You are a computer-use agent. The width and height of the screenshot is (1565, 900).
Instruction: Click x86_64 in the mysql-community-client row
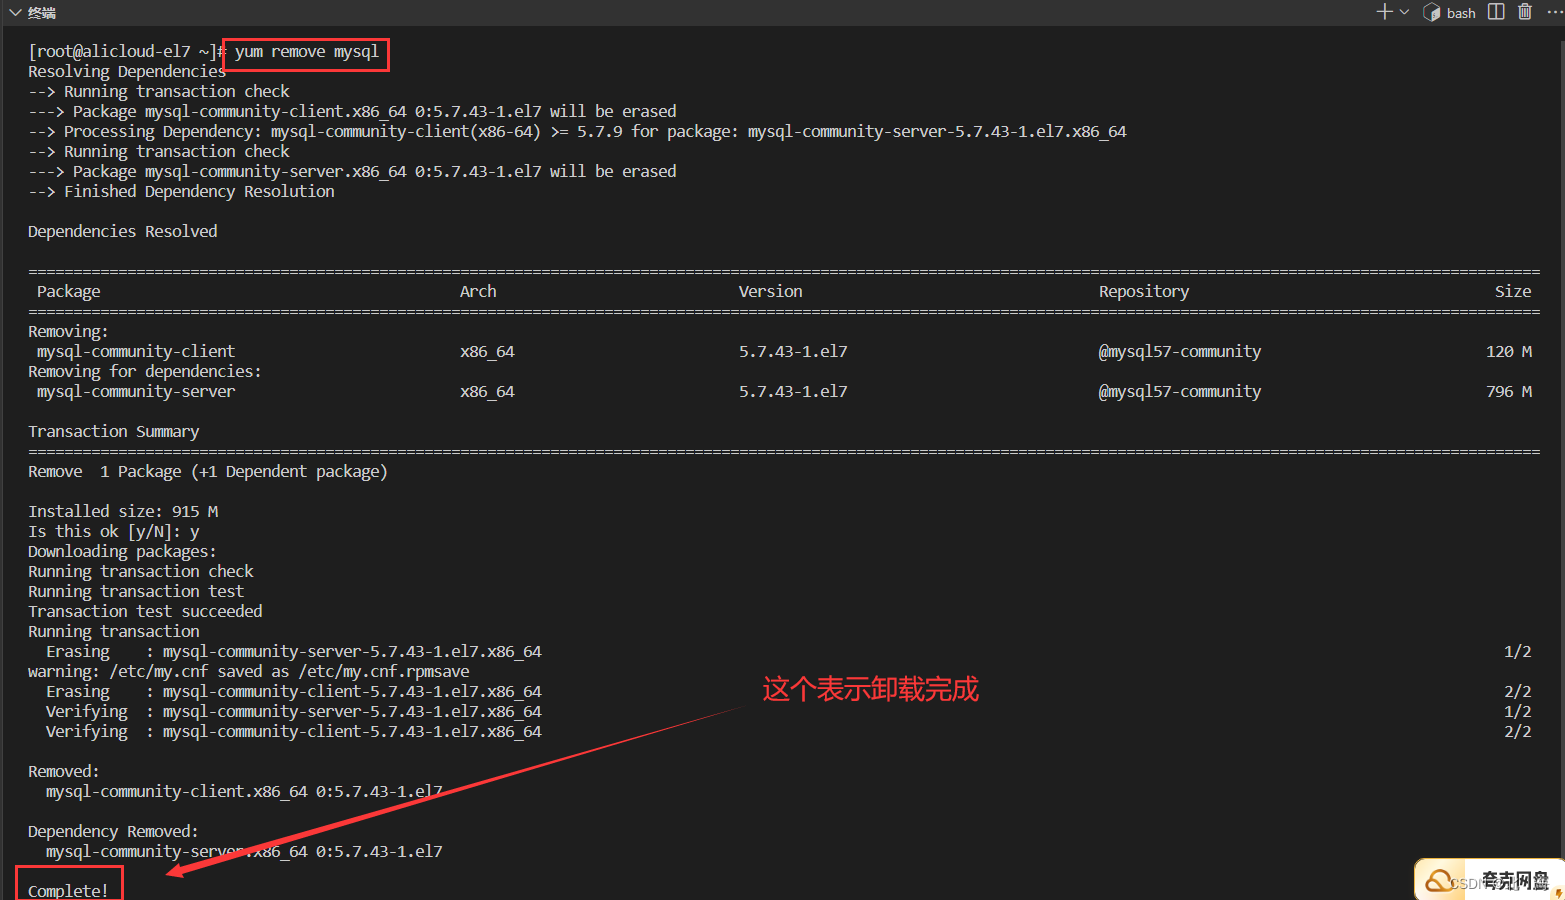point(487,352)
